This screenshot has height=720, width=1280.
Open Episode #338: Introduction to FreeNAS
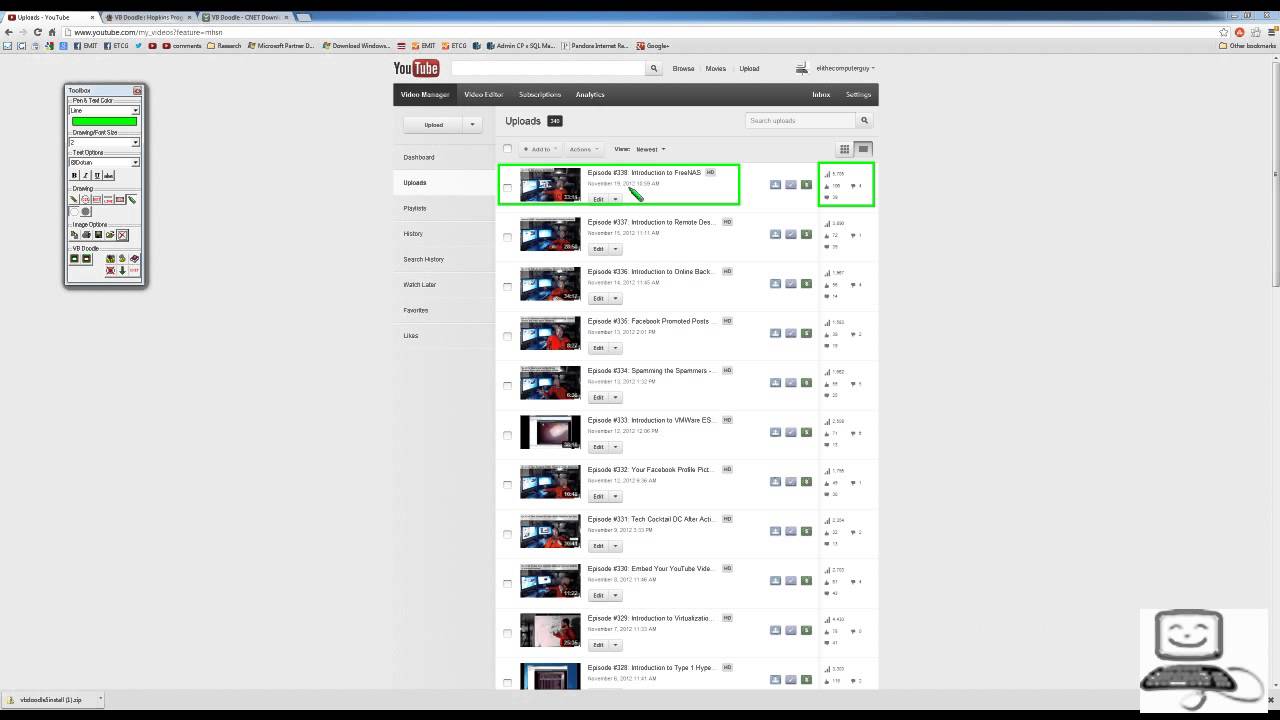tap(644, 172)
